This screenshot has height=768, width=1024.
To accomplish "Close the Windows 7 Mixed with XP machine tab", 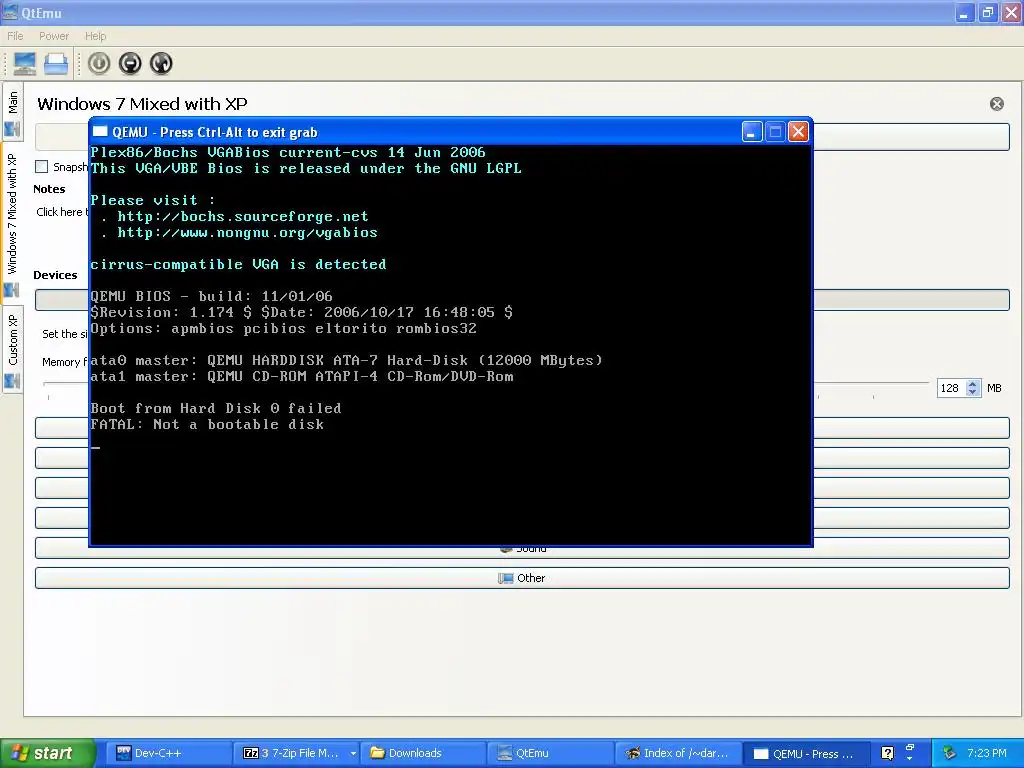I will coord(997,104).
